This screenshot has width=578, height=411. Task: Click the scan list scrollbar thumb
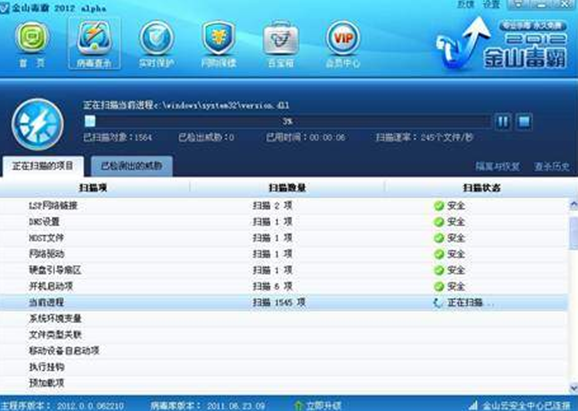pyautogui.click(x=574, y=233)
